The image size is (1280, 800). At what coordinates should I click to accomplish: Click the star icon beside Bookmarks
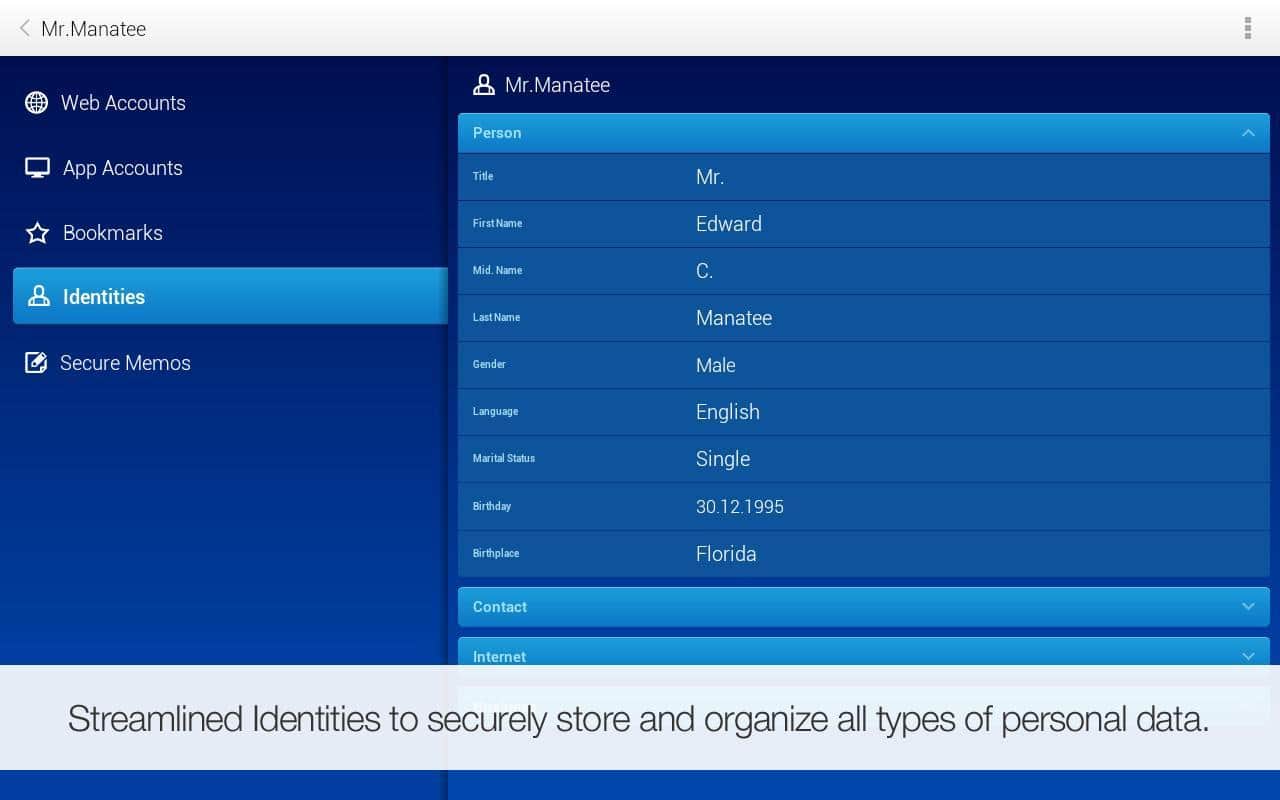(x=38, y=233)
